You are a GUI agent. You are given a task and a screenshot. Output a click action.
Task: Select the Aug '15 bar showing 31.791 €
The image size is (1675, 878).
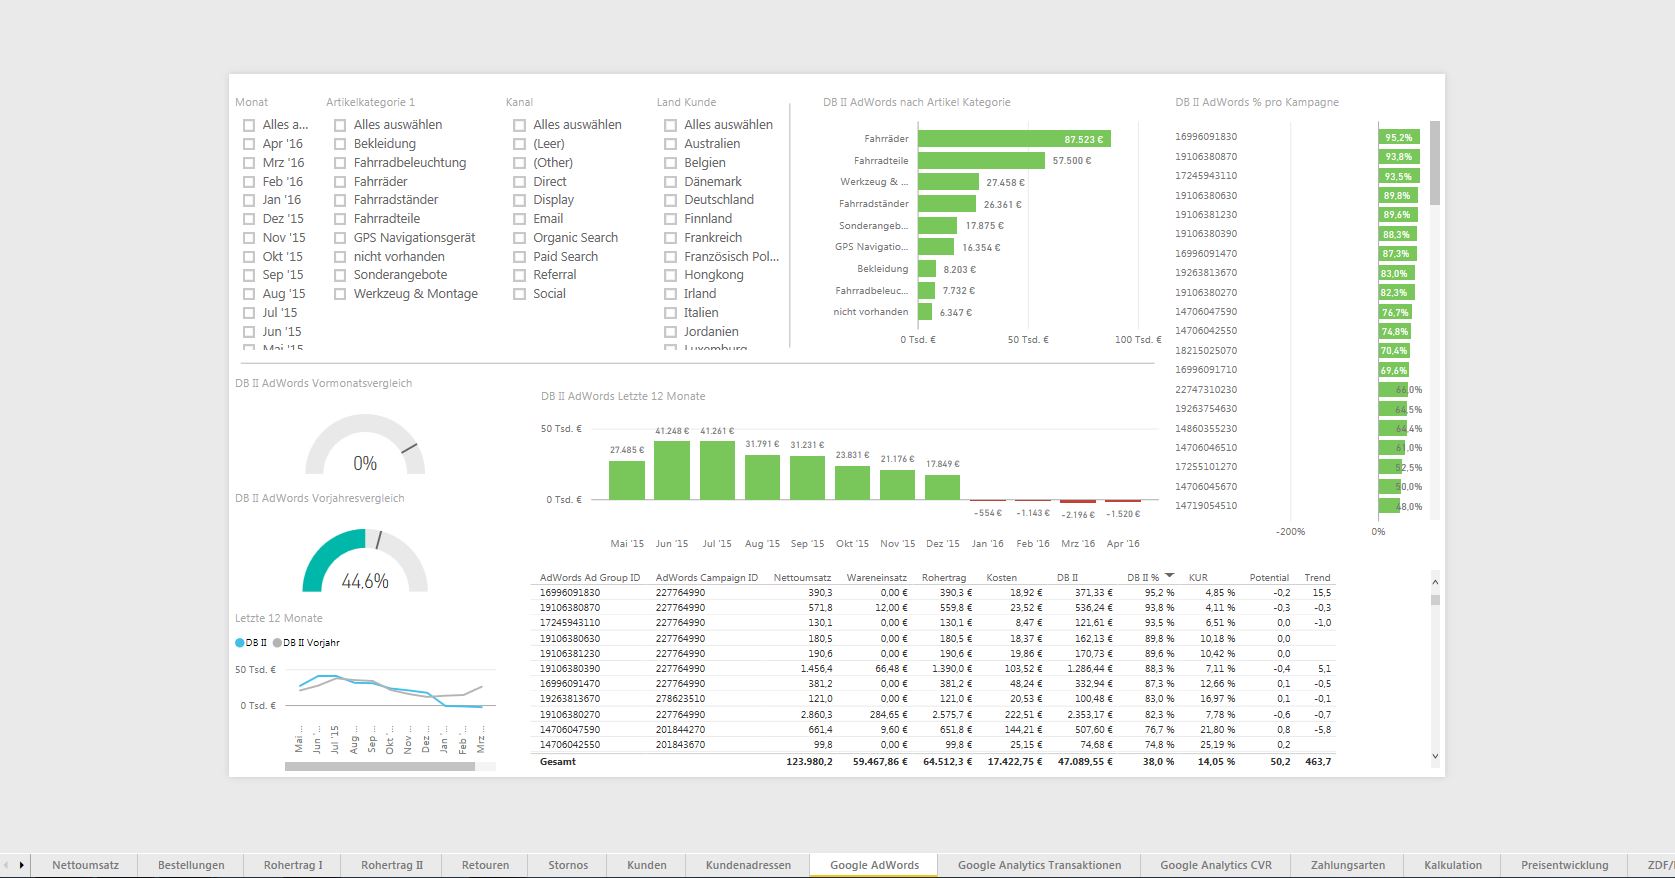click(x=762, y=477)
